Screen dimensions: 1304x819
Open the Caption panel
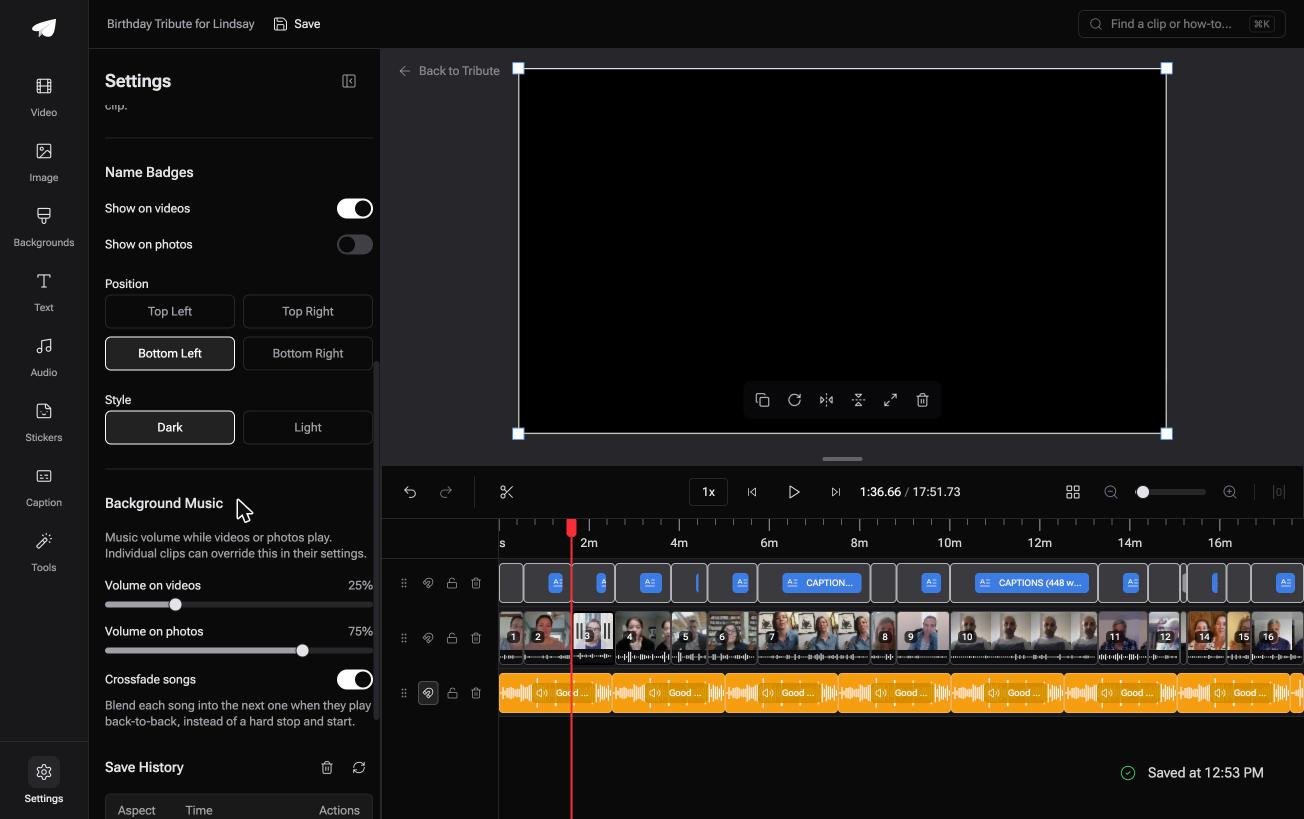44,488
